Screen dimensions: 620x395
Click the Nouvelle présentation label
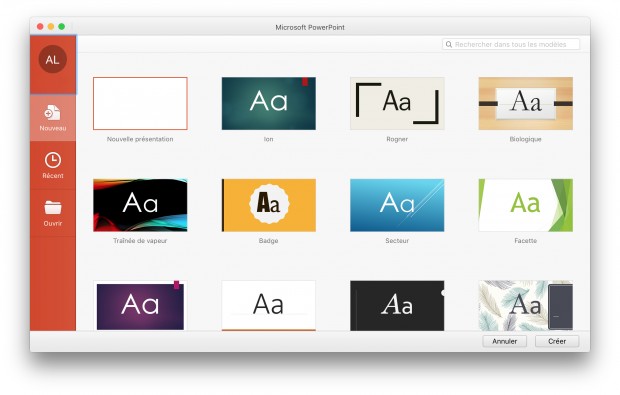coord(140,139)
